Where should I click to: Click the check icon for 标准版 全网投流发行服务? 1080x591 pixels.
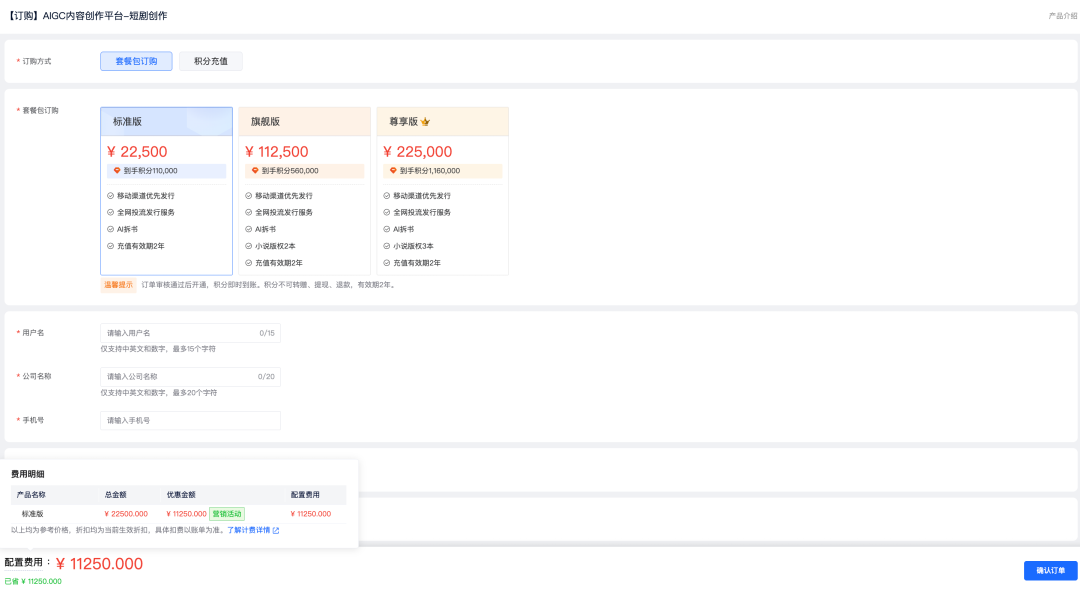click(110, 212)
